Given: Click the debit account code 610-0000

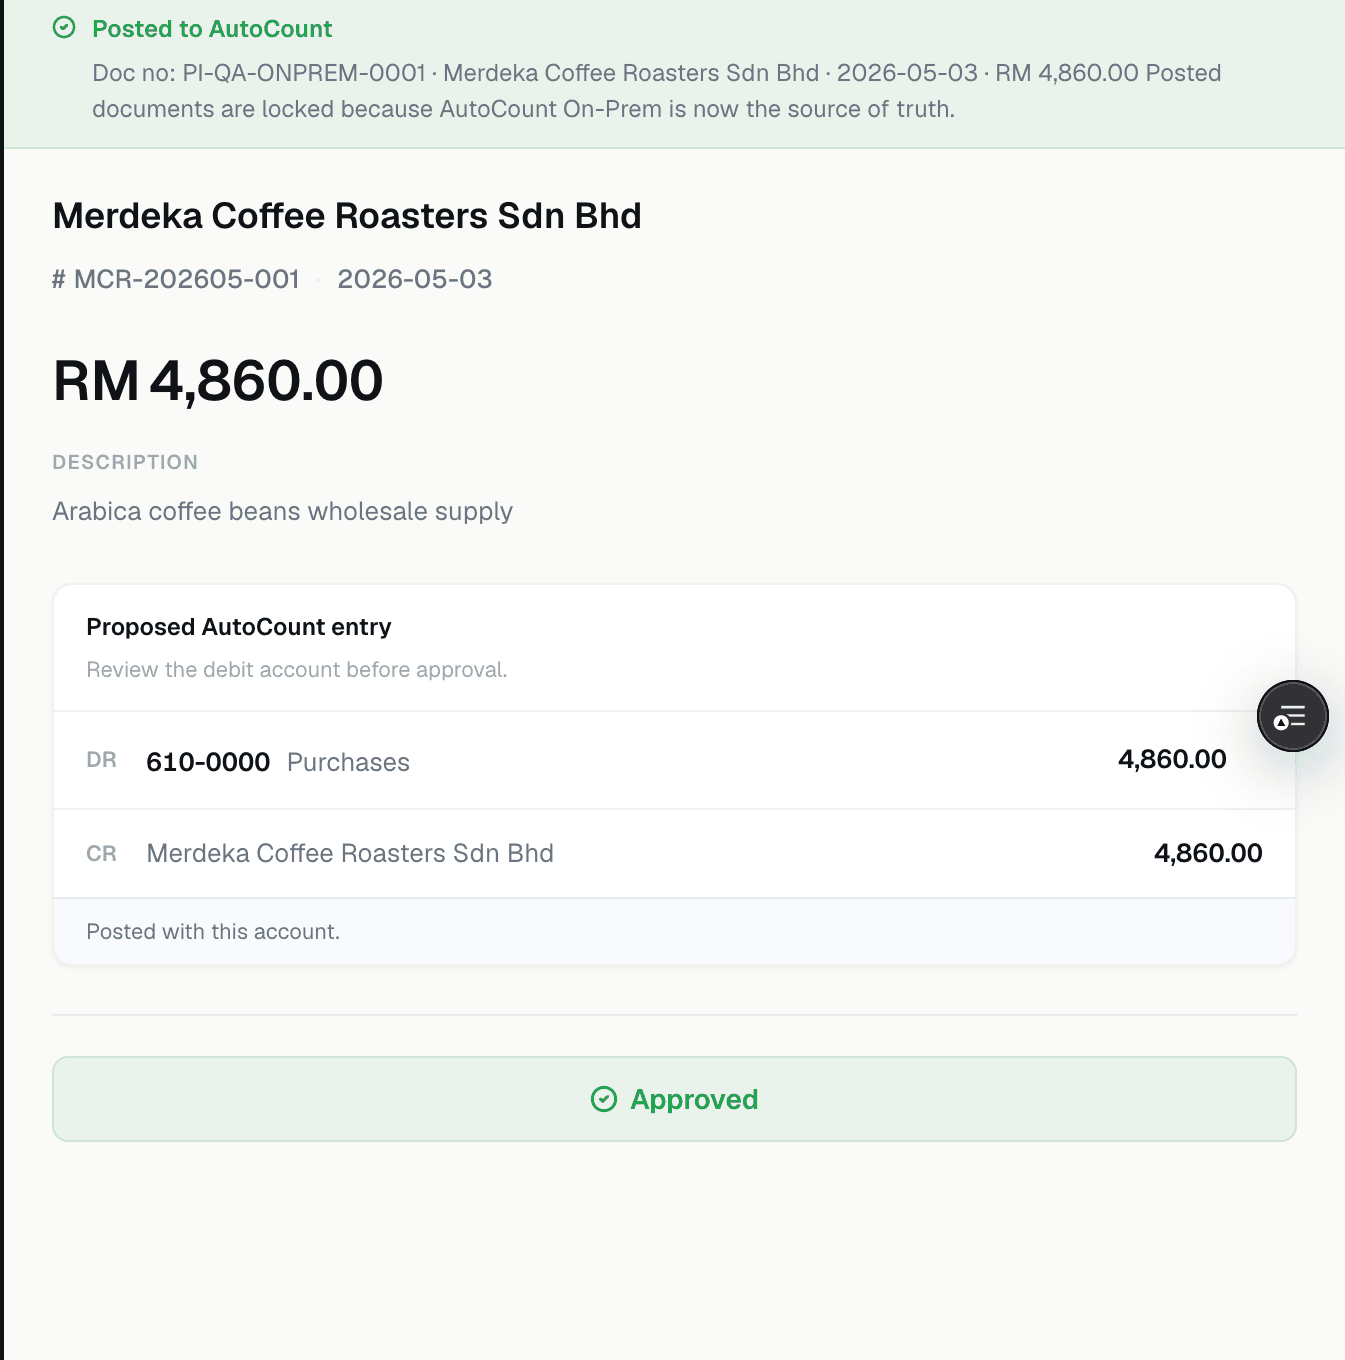Looking at the screenshot, I should point(208,762).
